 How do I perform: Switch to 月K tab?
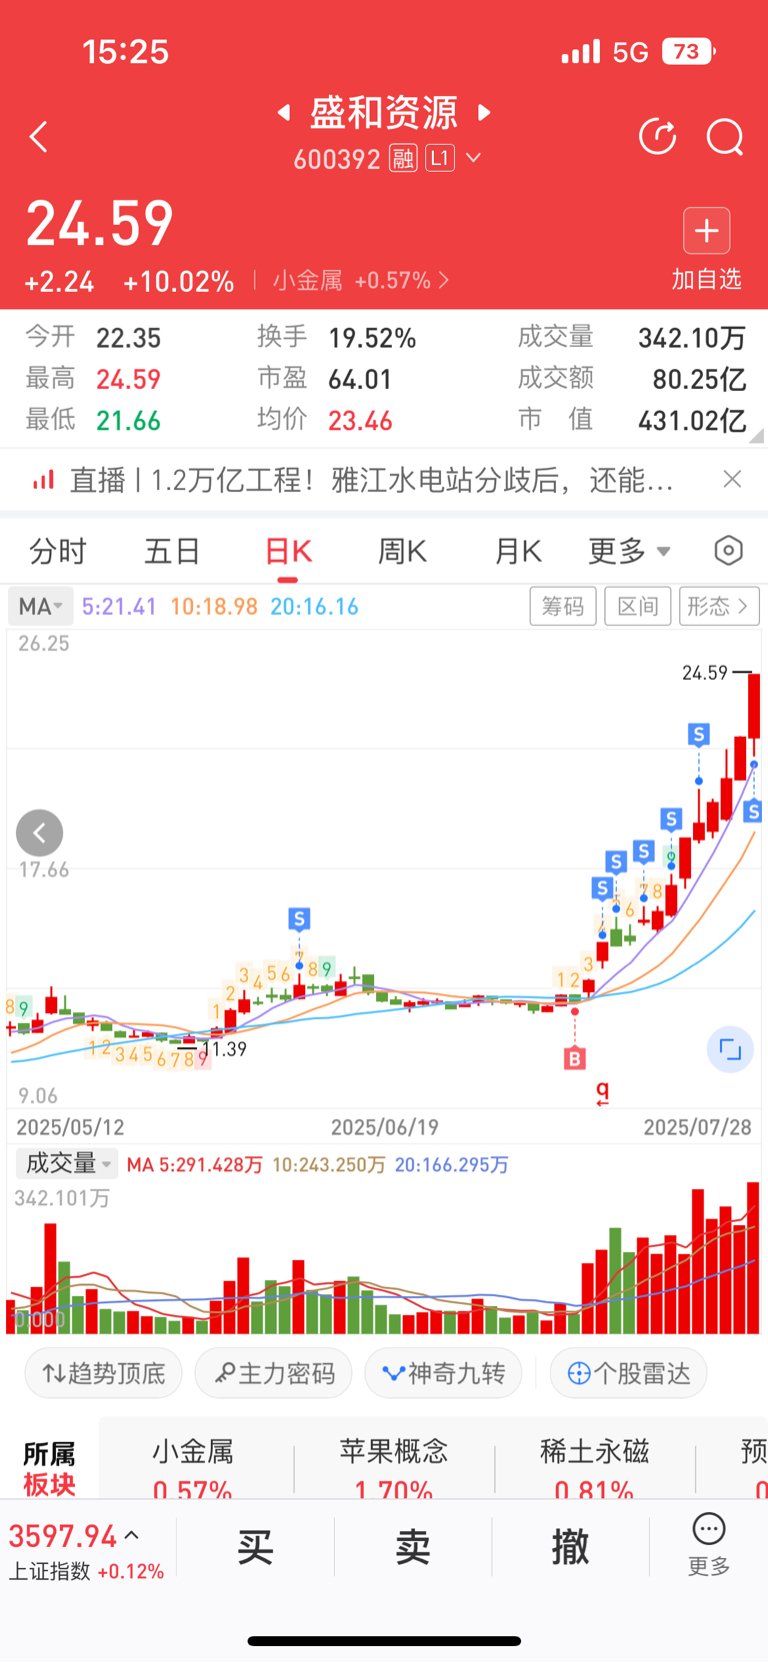pos(518,551)
